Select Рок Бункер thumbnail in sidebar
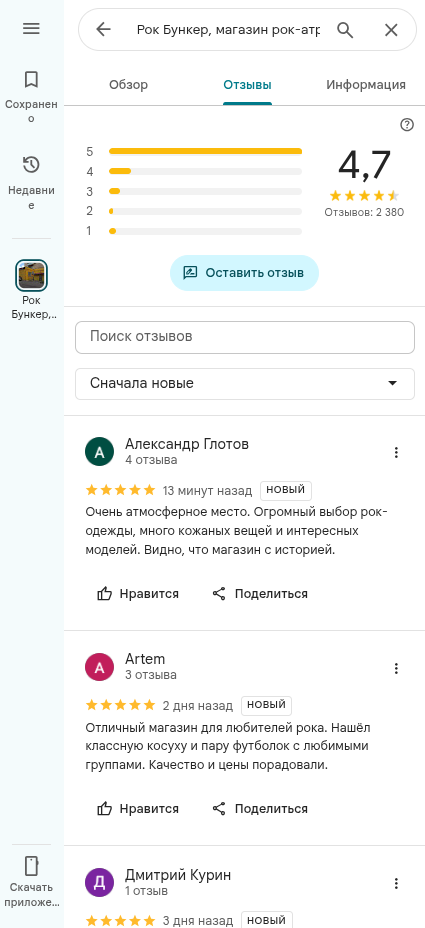The width and height of the screenshot is (425, 928). (x=31, y=275)
